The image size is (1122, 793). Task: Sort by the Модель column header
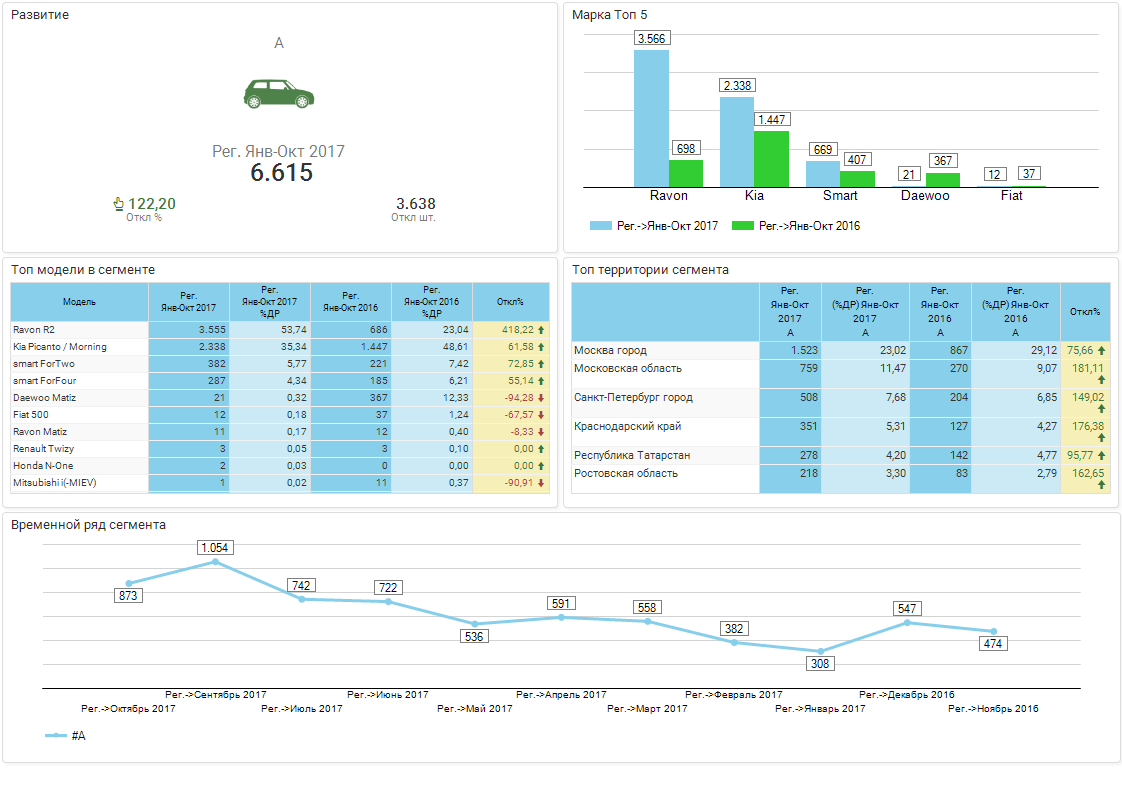coord(79,301)
